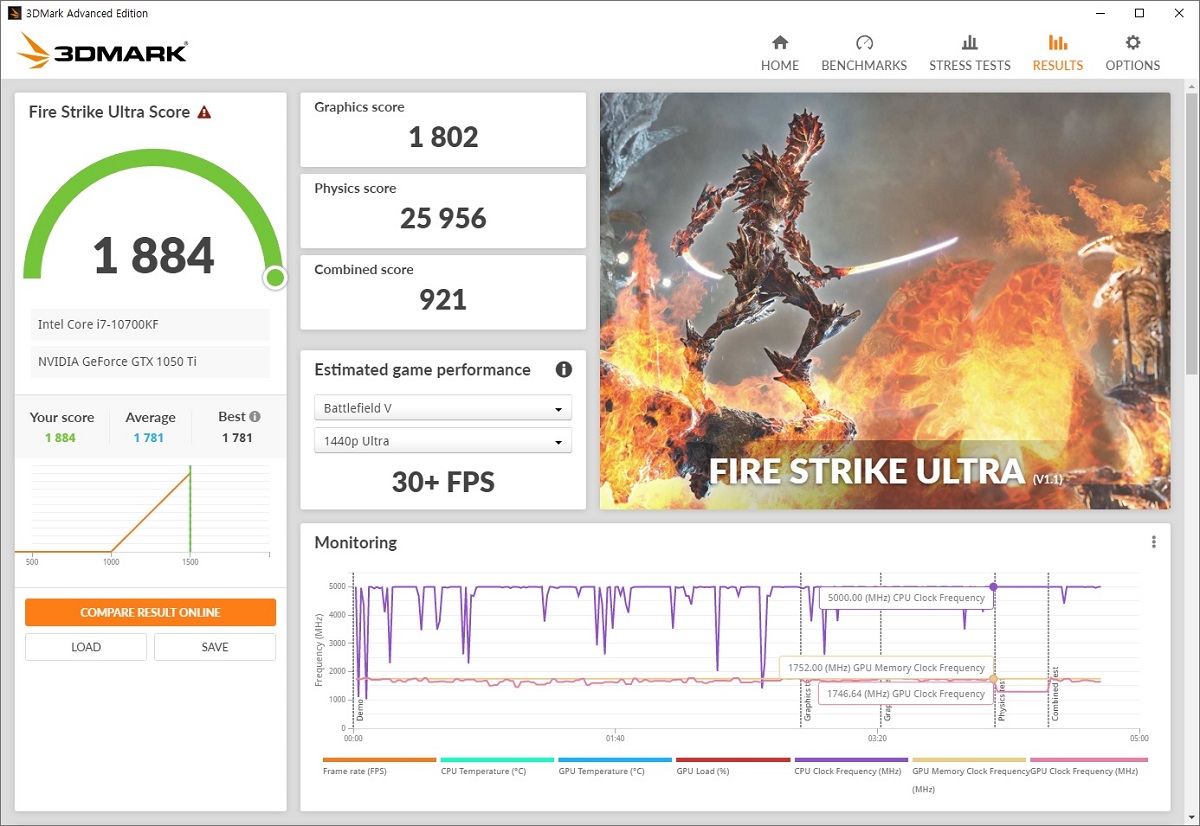
Task: Toggle Frame rate (FPS) legend item
Action: coord(379,766)
